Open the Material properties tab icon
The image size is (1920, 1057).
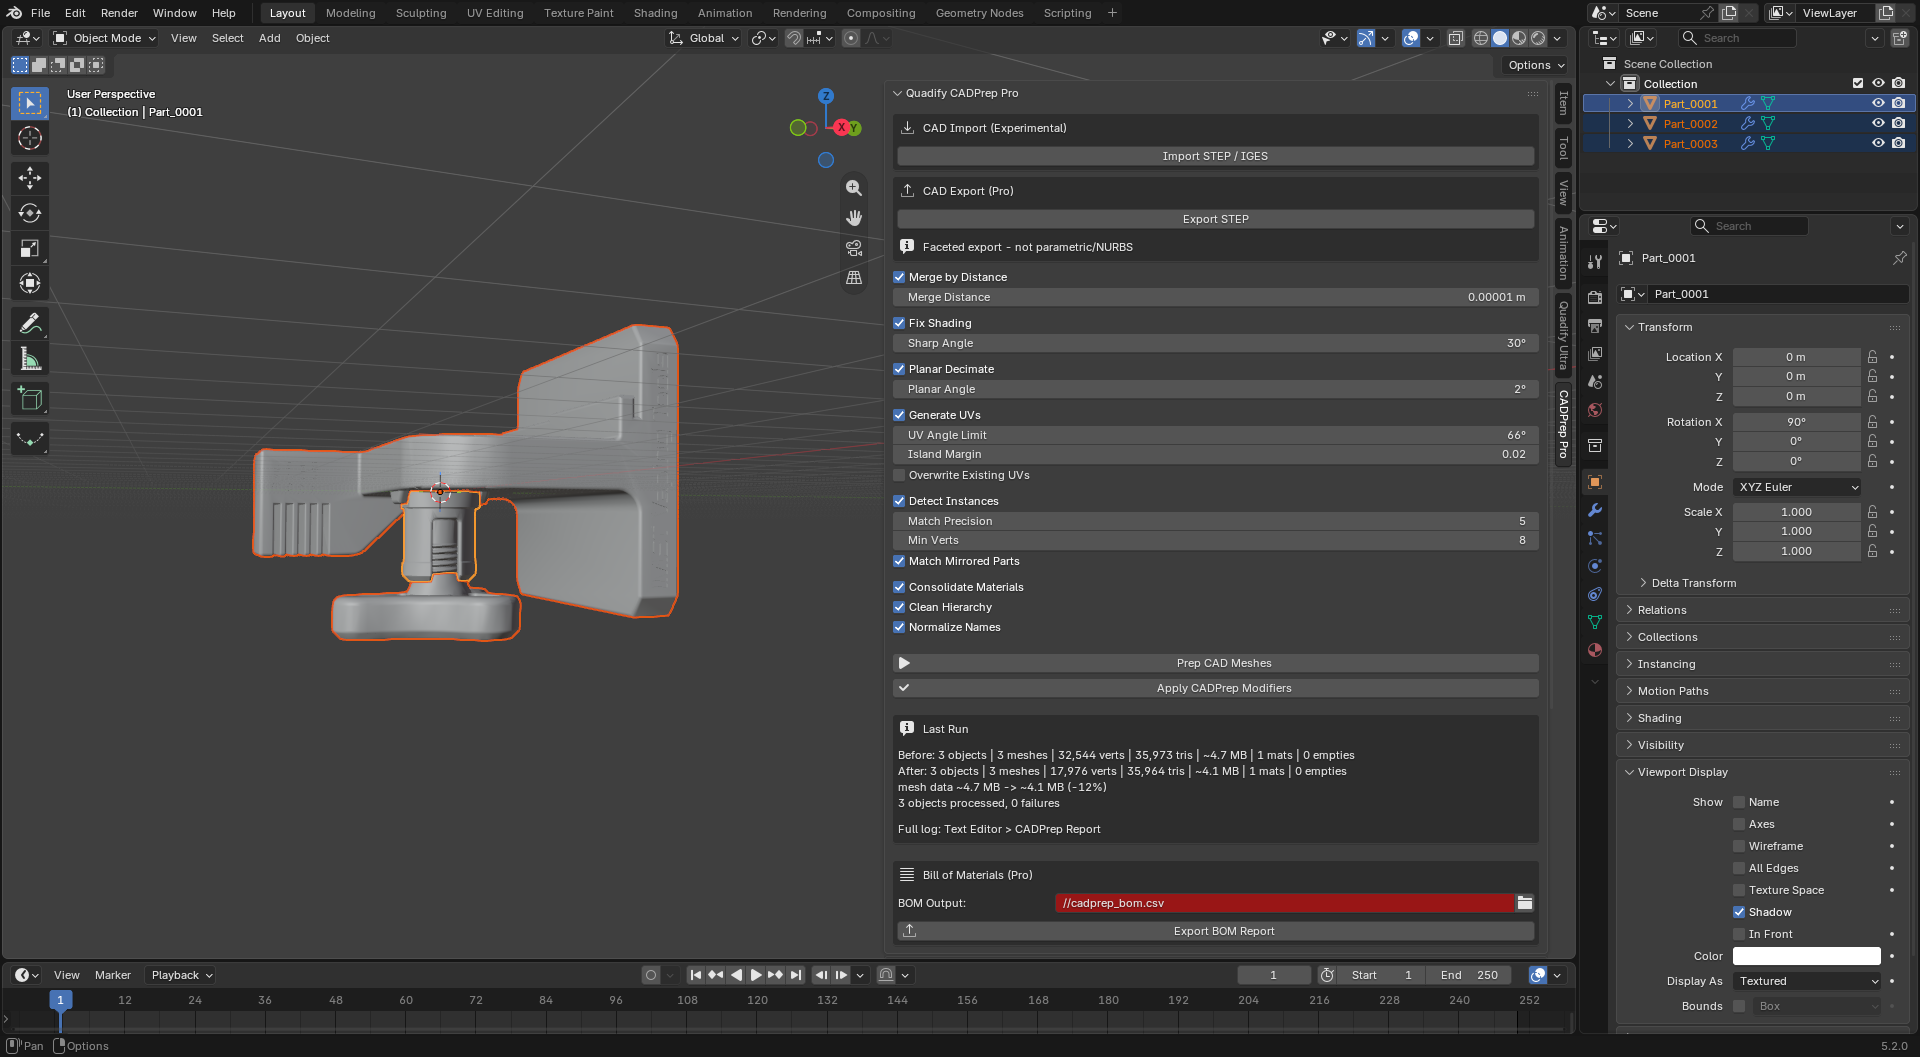pyautogui.click(x=1595, y=650)
